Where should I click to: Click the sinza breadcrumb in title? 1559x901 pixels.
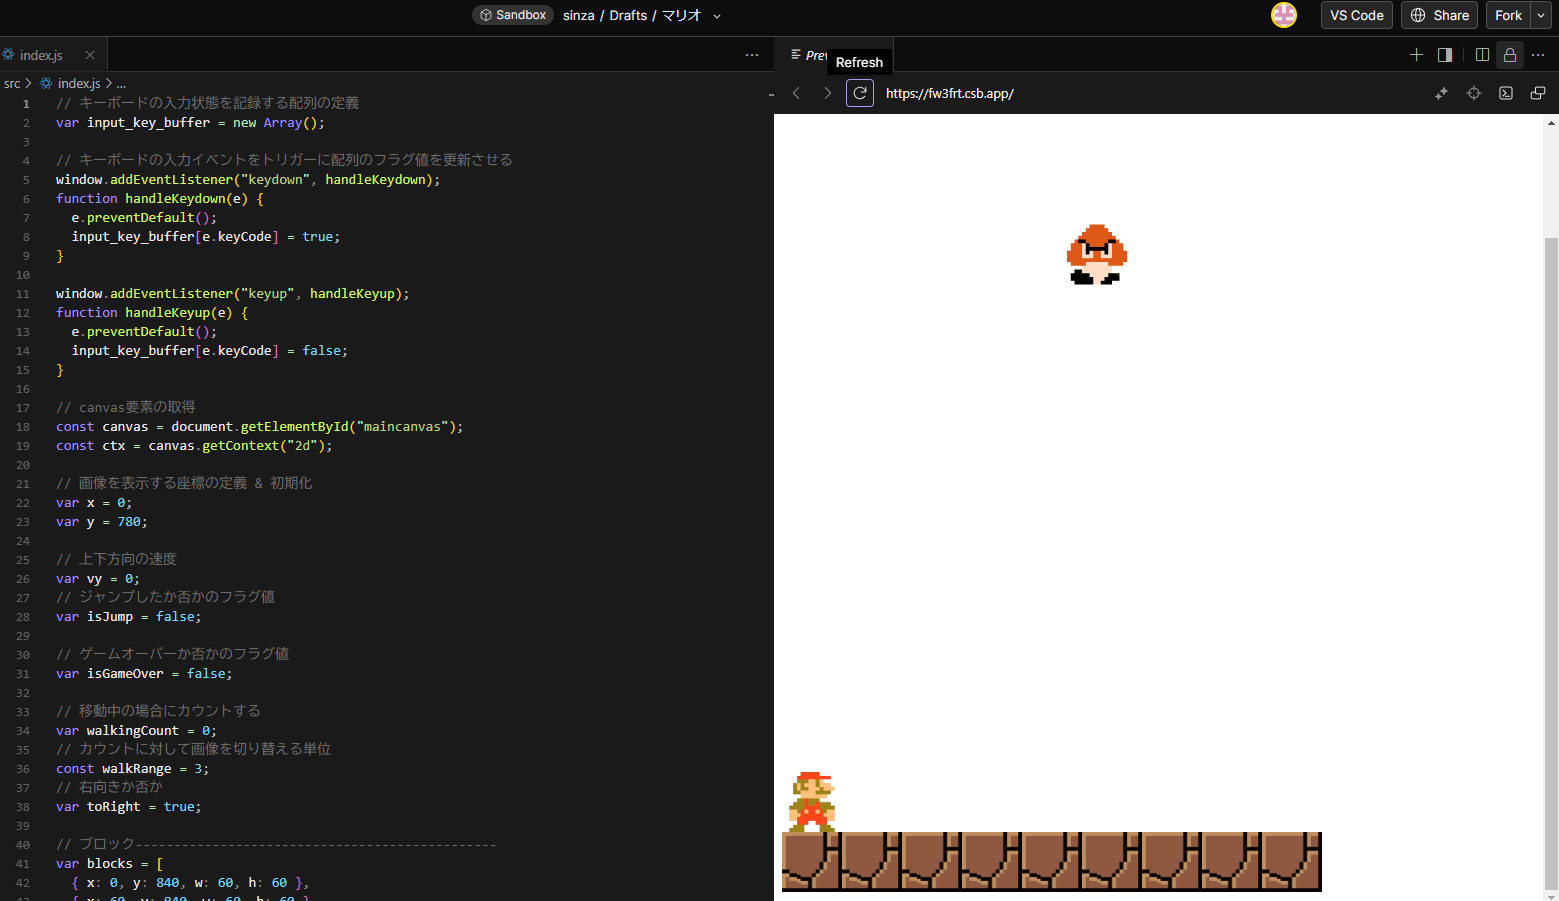(579, 16)
